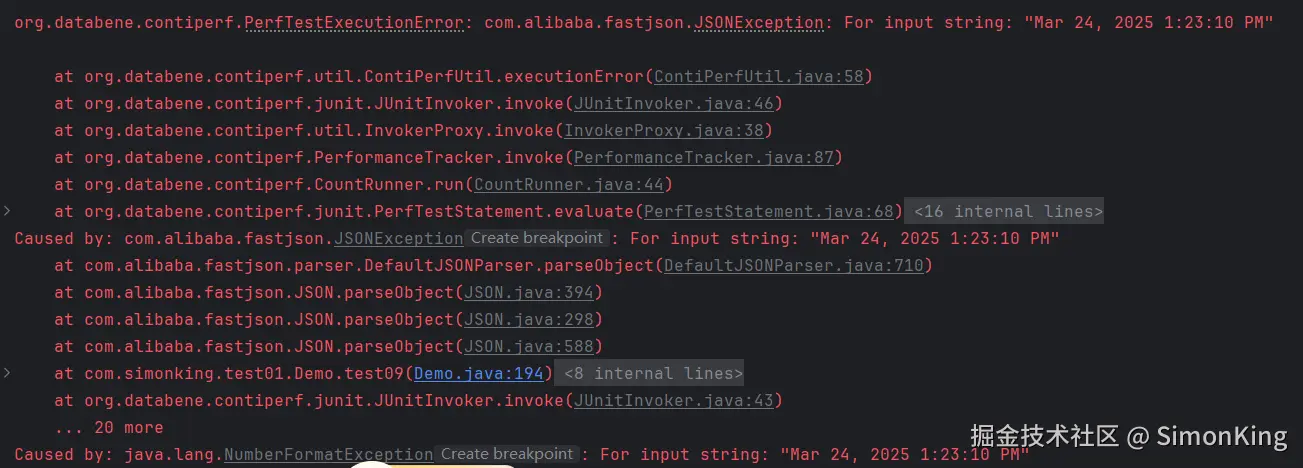Open Demo.java:194 source link
The width and height of the screenshot is (1303, 468).
pyautogui.click(x=478, y=373)
